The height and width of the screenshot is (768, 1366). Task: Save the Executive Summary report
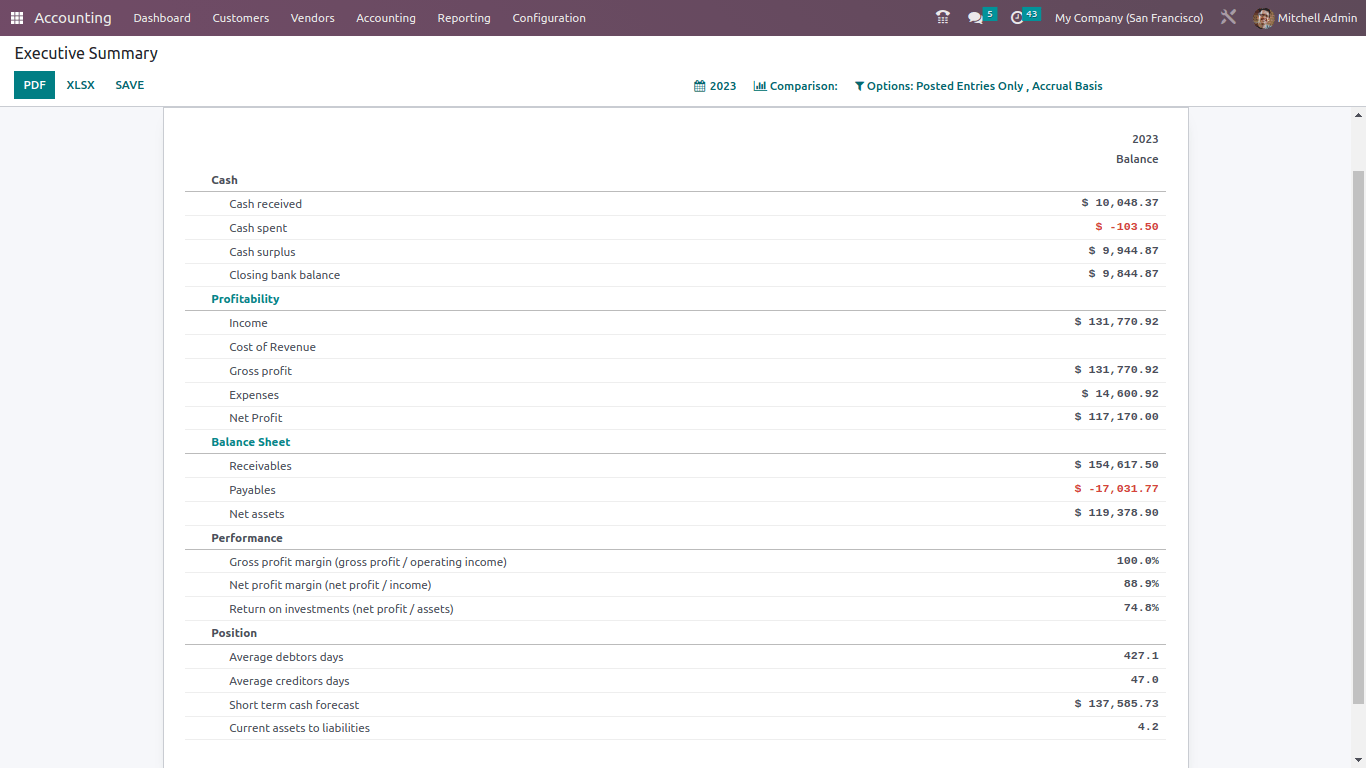click(x=129, y=85)
